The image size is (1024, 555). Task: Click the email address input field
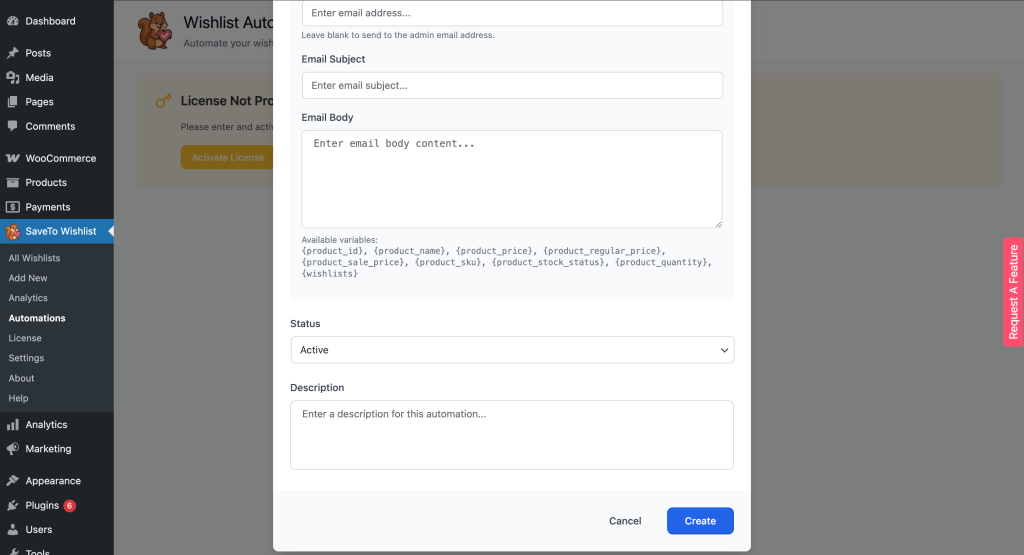click(x=511, y=13)
